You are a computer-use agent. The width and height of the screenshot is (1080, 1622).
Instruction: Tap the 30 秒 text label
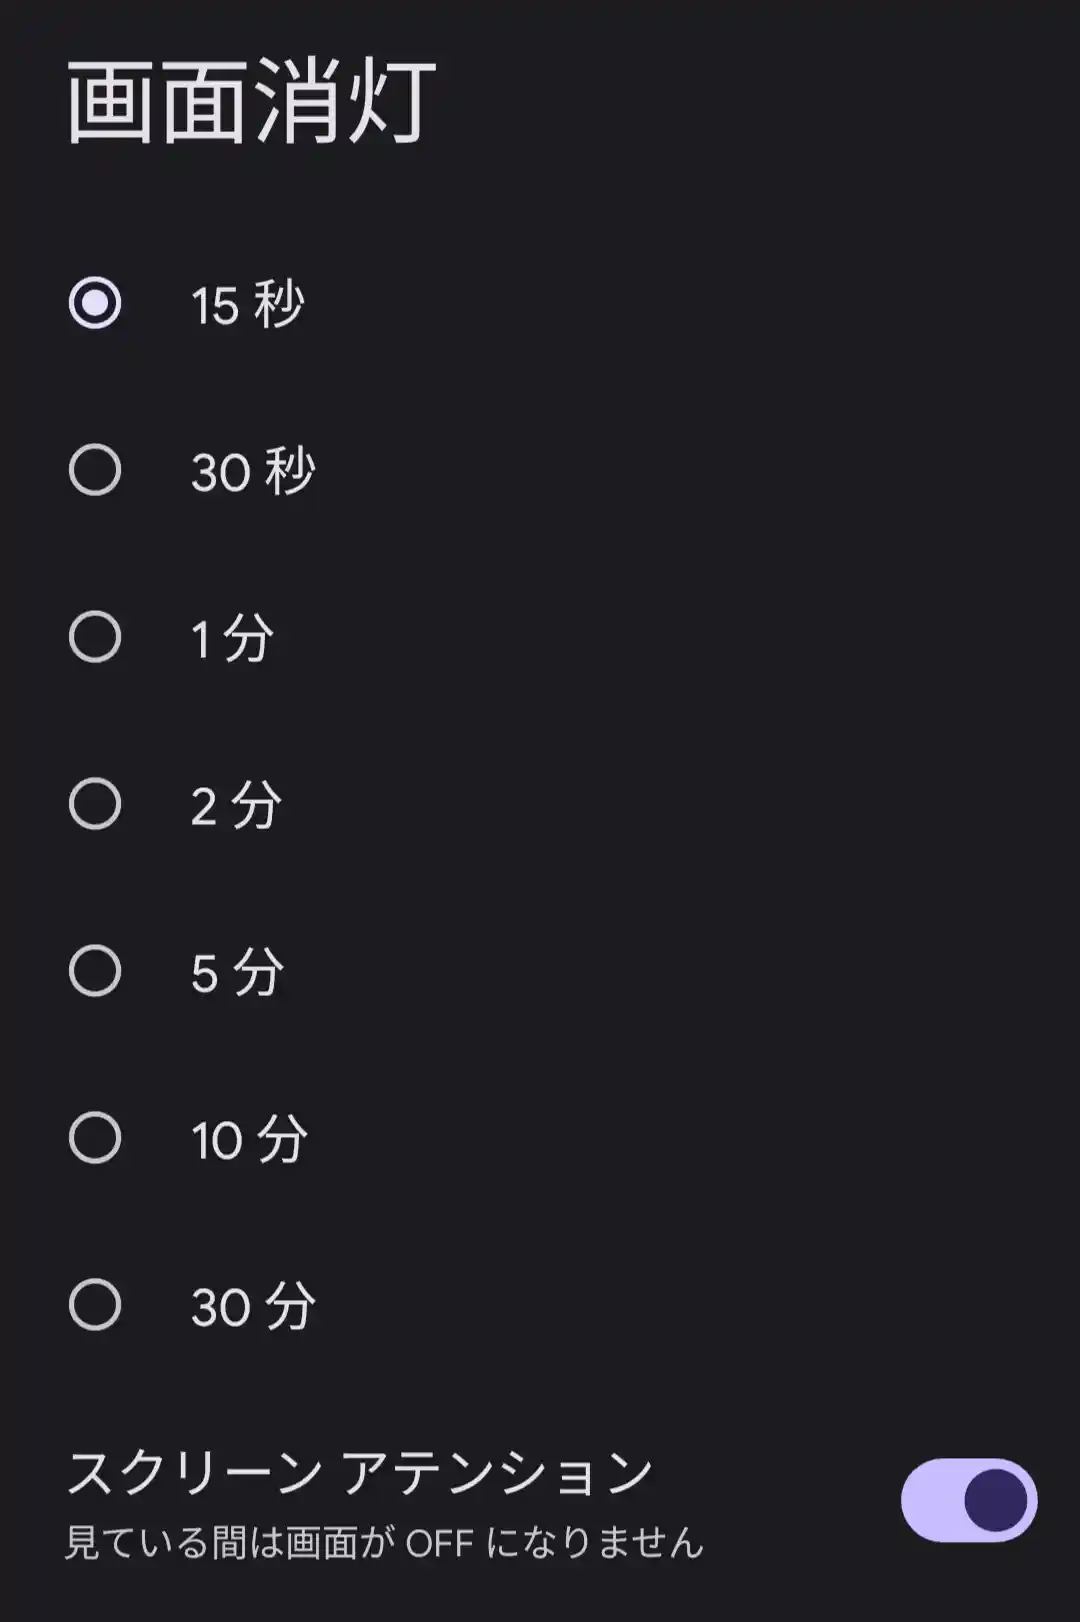click(x=253, y=471)
